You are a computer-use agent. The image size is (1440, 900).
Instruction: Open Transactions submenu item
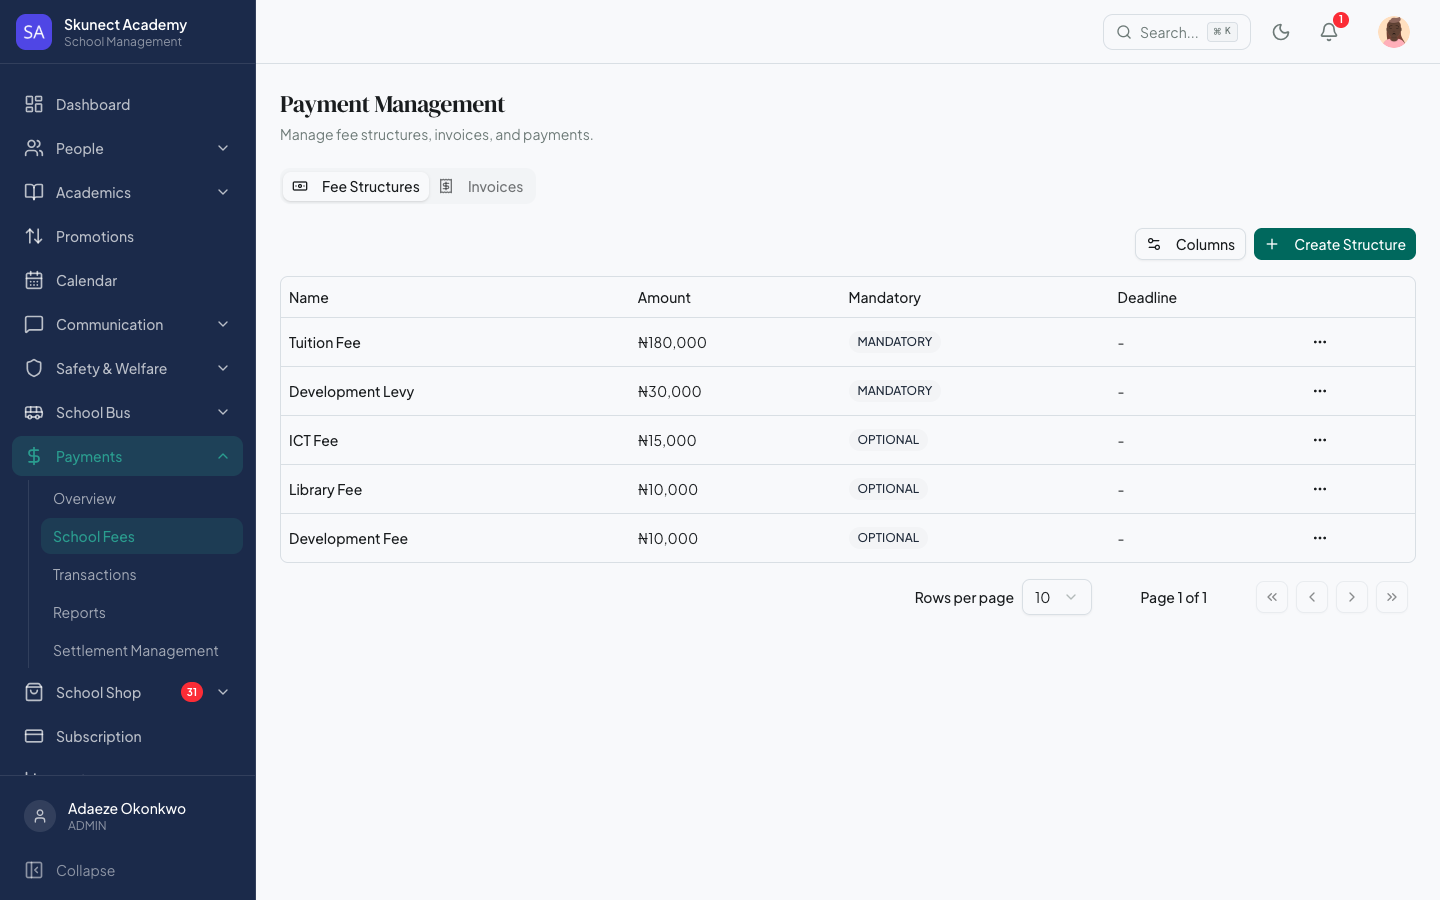pos(142,574)
